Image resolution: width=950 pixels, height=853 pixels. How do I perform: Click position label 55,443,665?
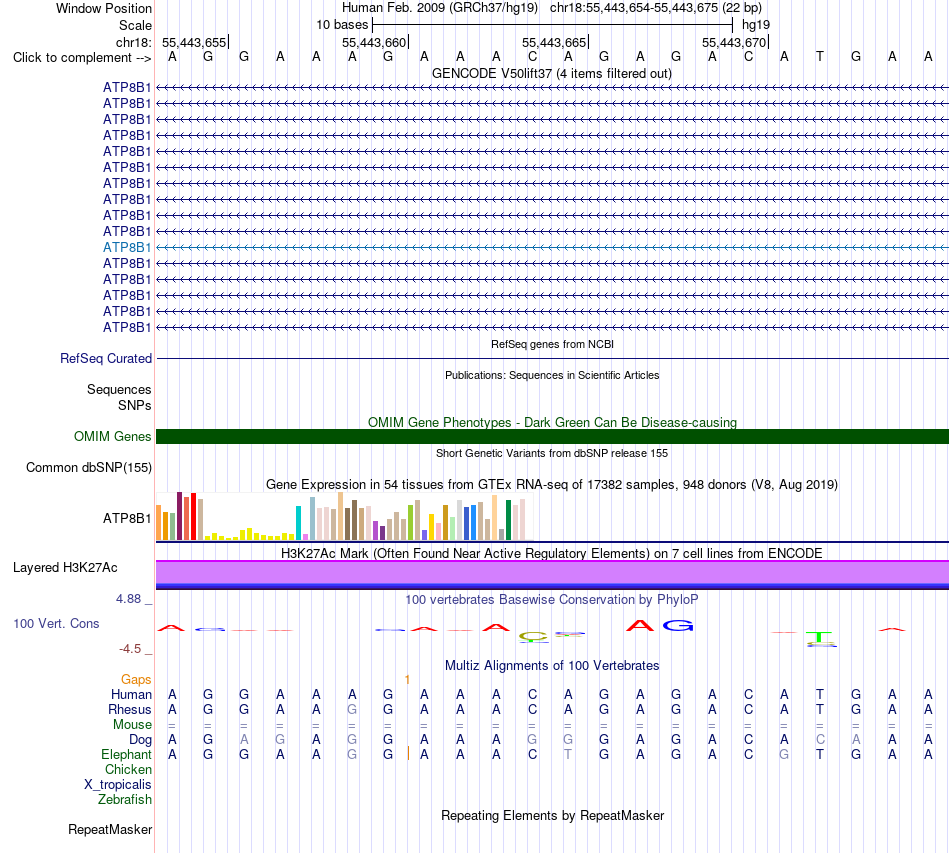[x=554, y=42]
